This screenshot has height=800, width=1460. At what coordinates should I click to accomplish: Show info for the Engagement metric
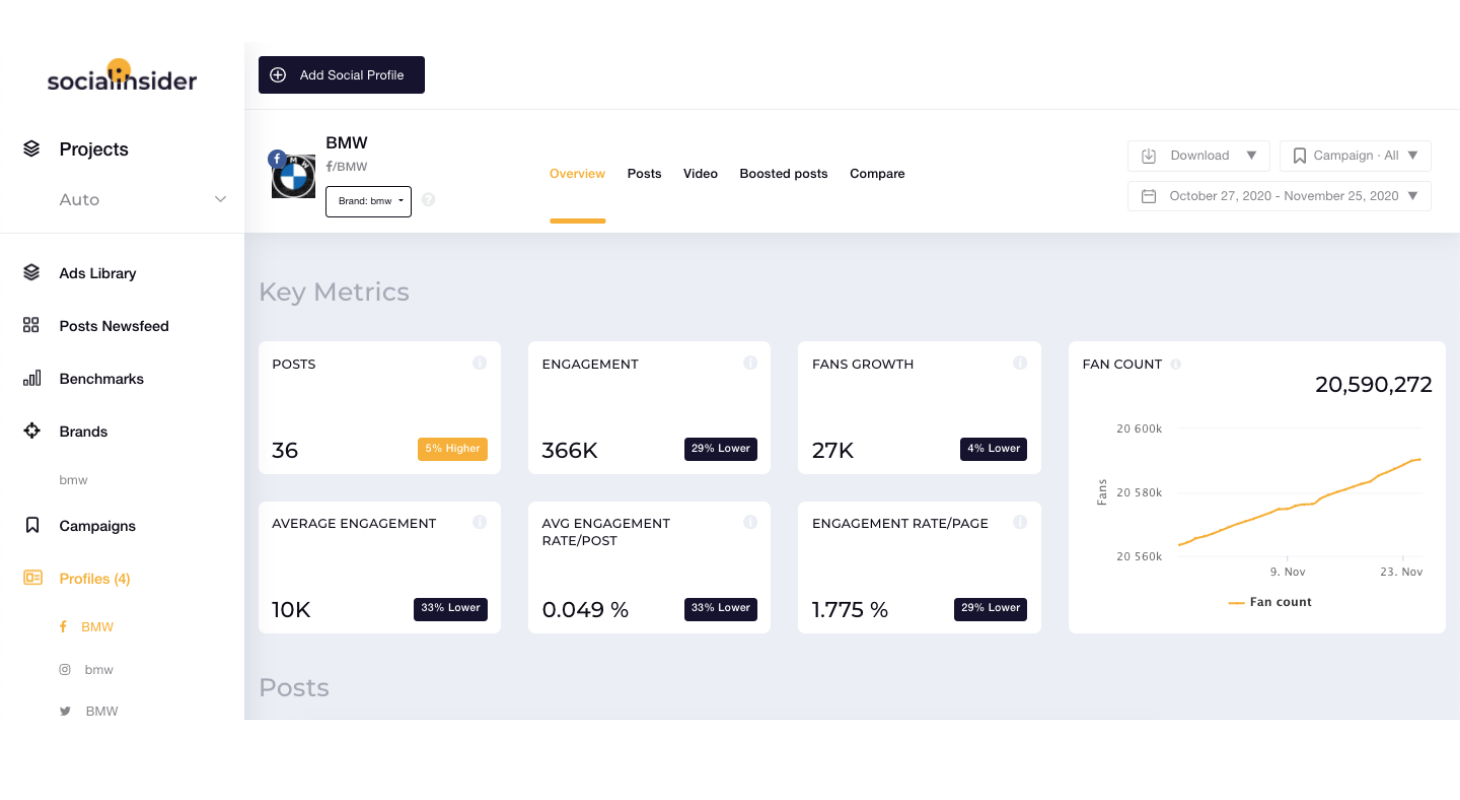(750, 363)
